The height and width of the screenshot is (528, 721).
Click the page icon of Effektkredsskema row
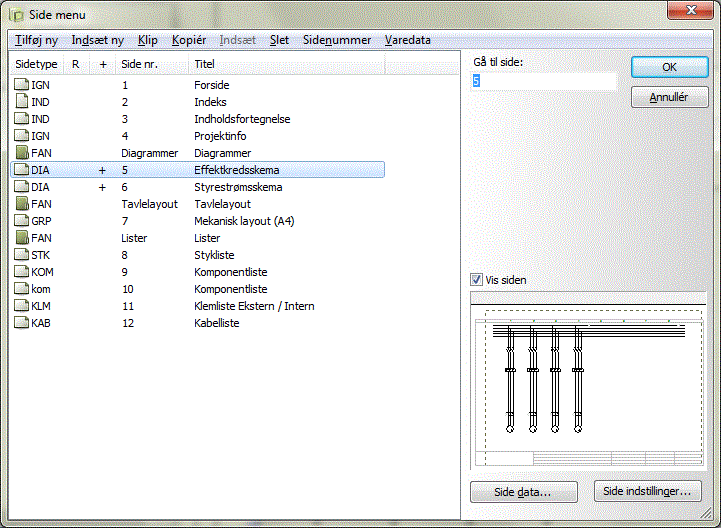click(x=21, y=170)
